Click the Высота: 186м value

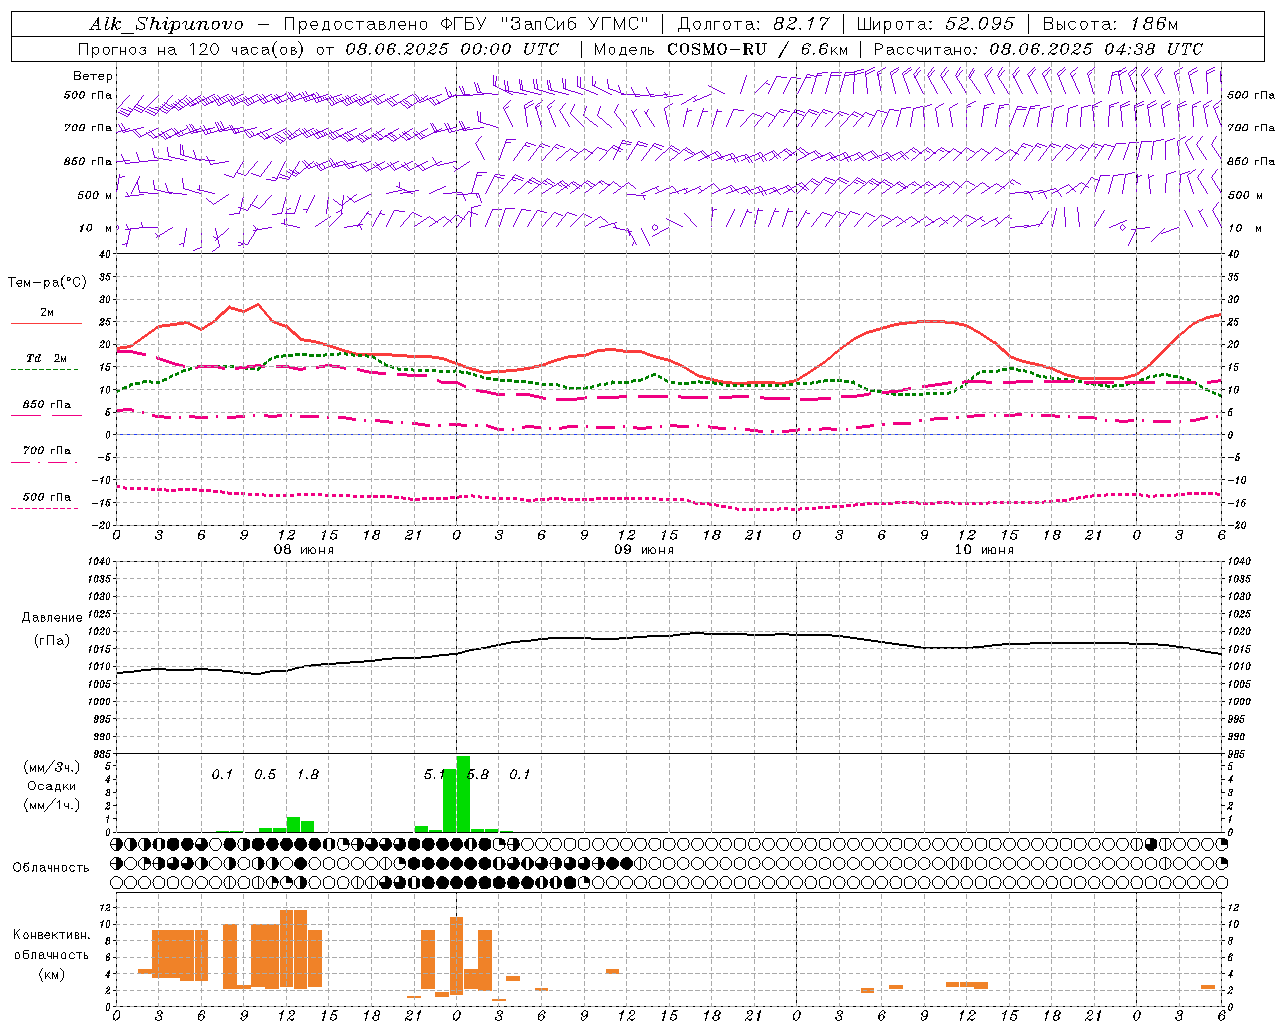coord(1110,24)
